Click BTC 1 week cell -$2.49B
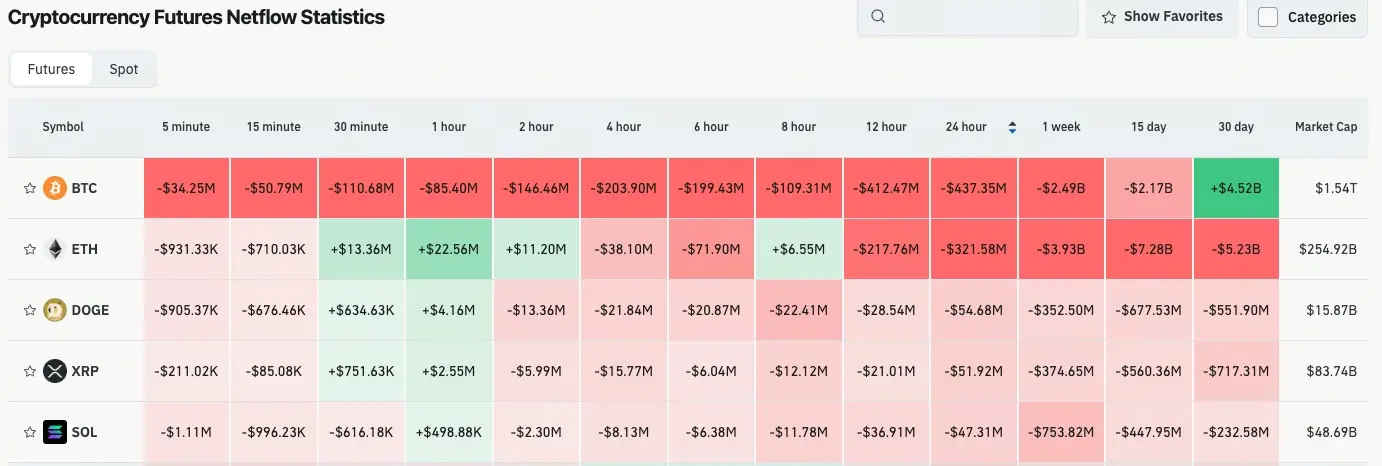This screenshot has height=466, width=1382. pyautogui.click(x=1061, y=188)
